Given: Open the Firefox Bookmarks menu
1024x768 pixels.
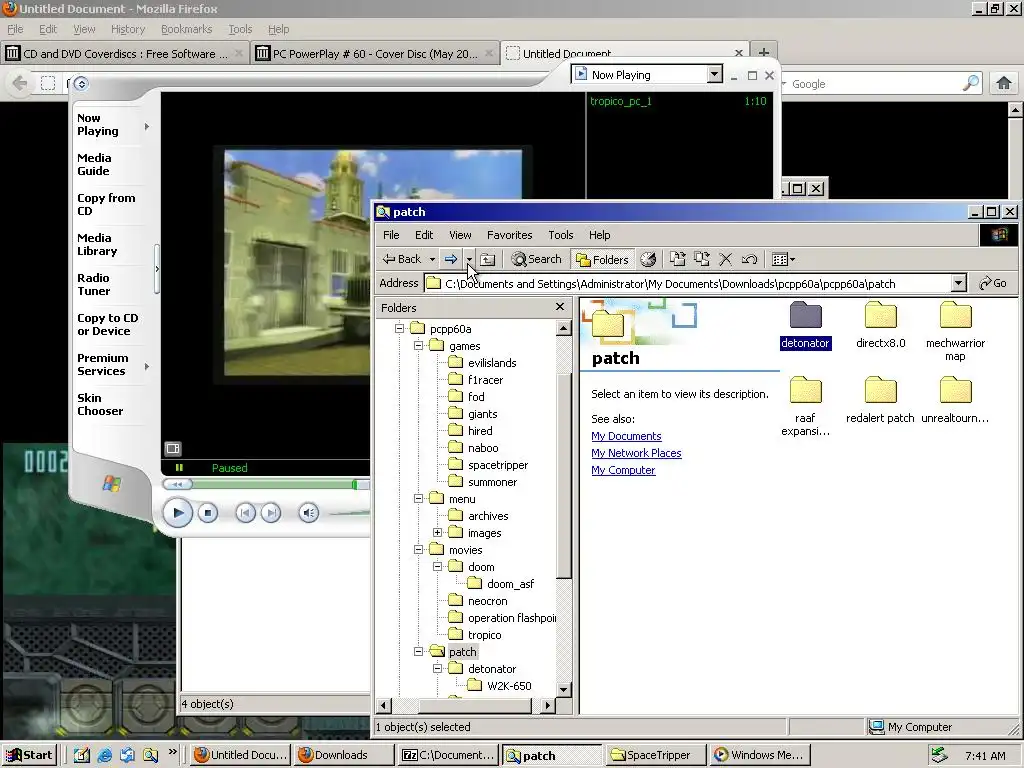Looking at the screenshot, I should [x=186, y=29].
